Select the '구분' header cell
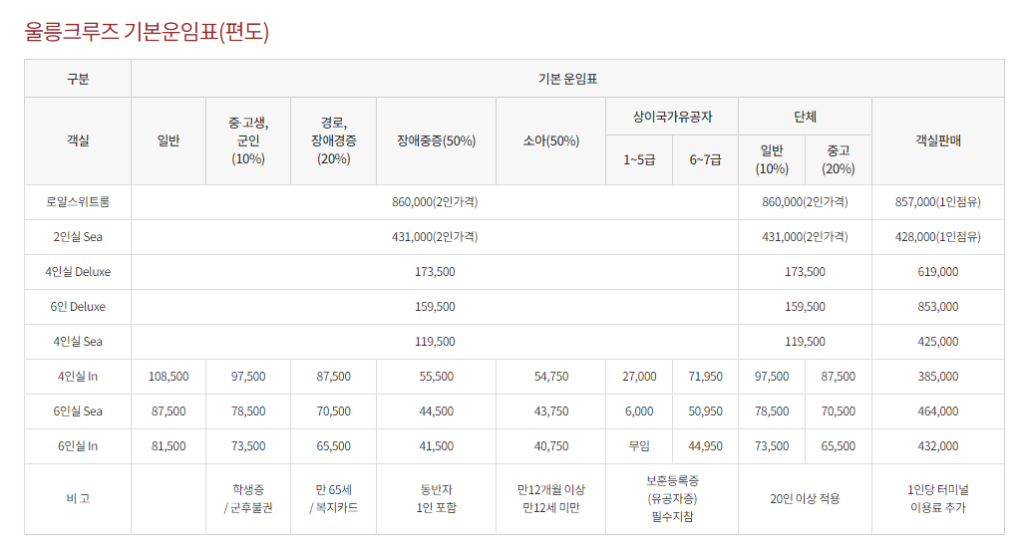The width and height of the screenshot is (1024, 547). [78, 79]
